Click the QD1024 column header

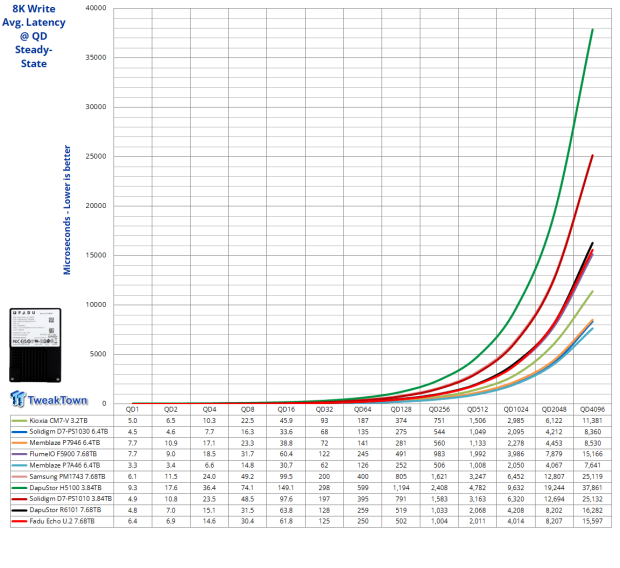pyautogui.click(x=516, y=409)
